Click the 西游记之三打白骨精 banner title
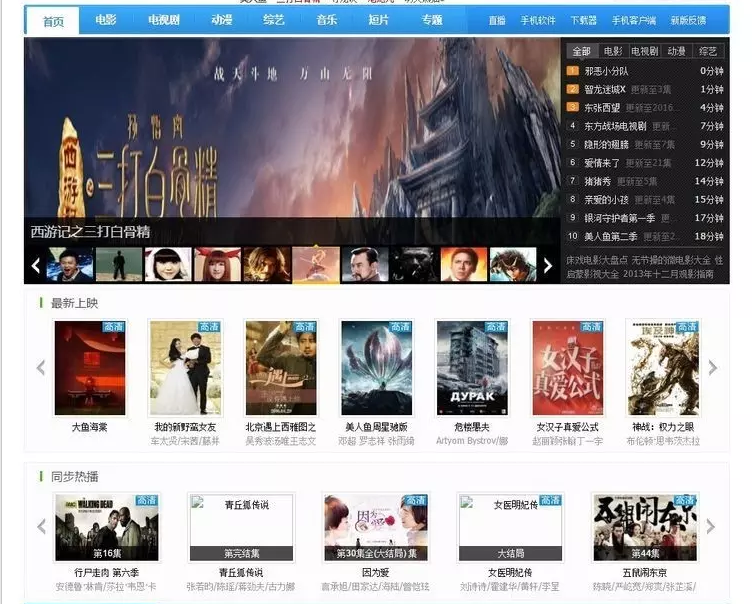Image resolution: width=752 pixels, height=604 pixels. (90, 232)
